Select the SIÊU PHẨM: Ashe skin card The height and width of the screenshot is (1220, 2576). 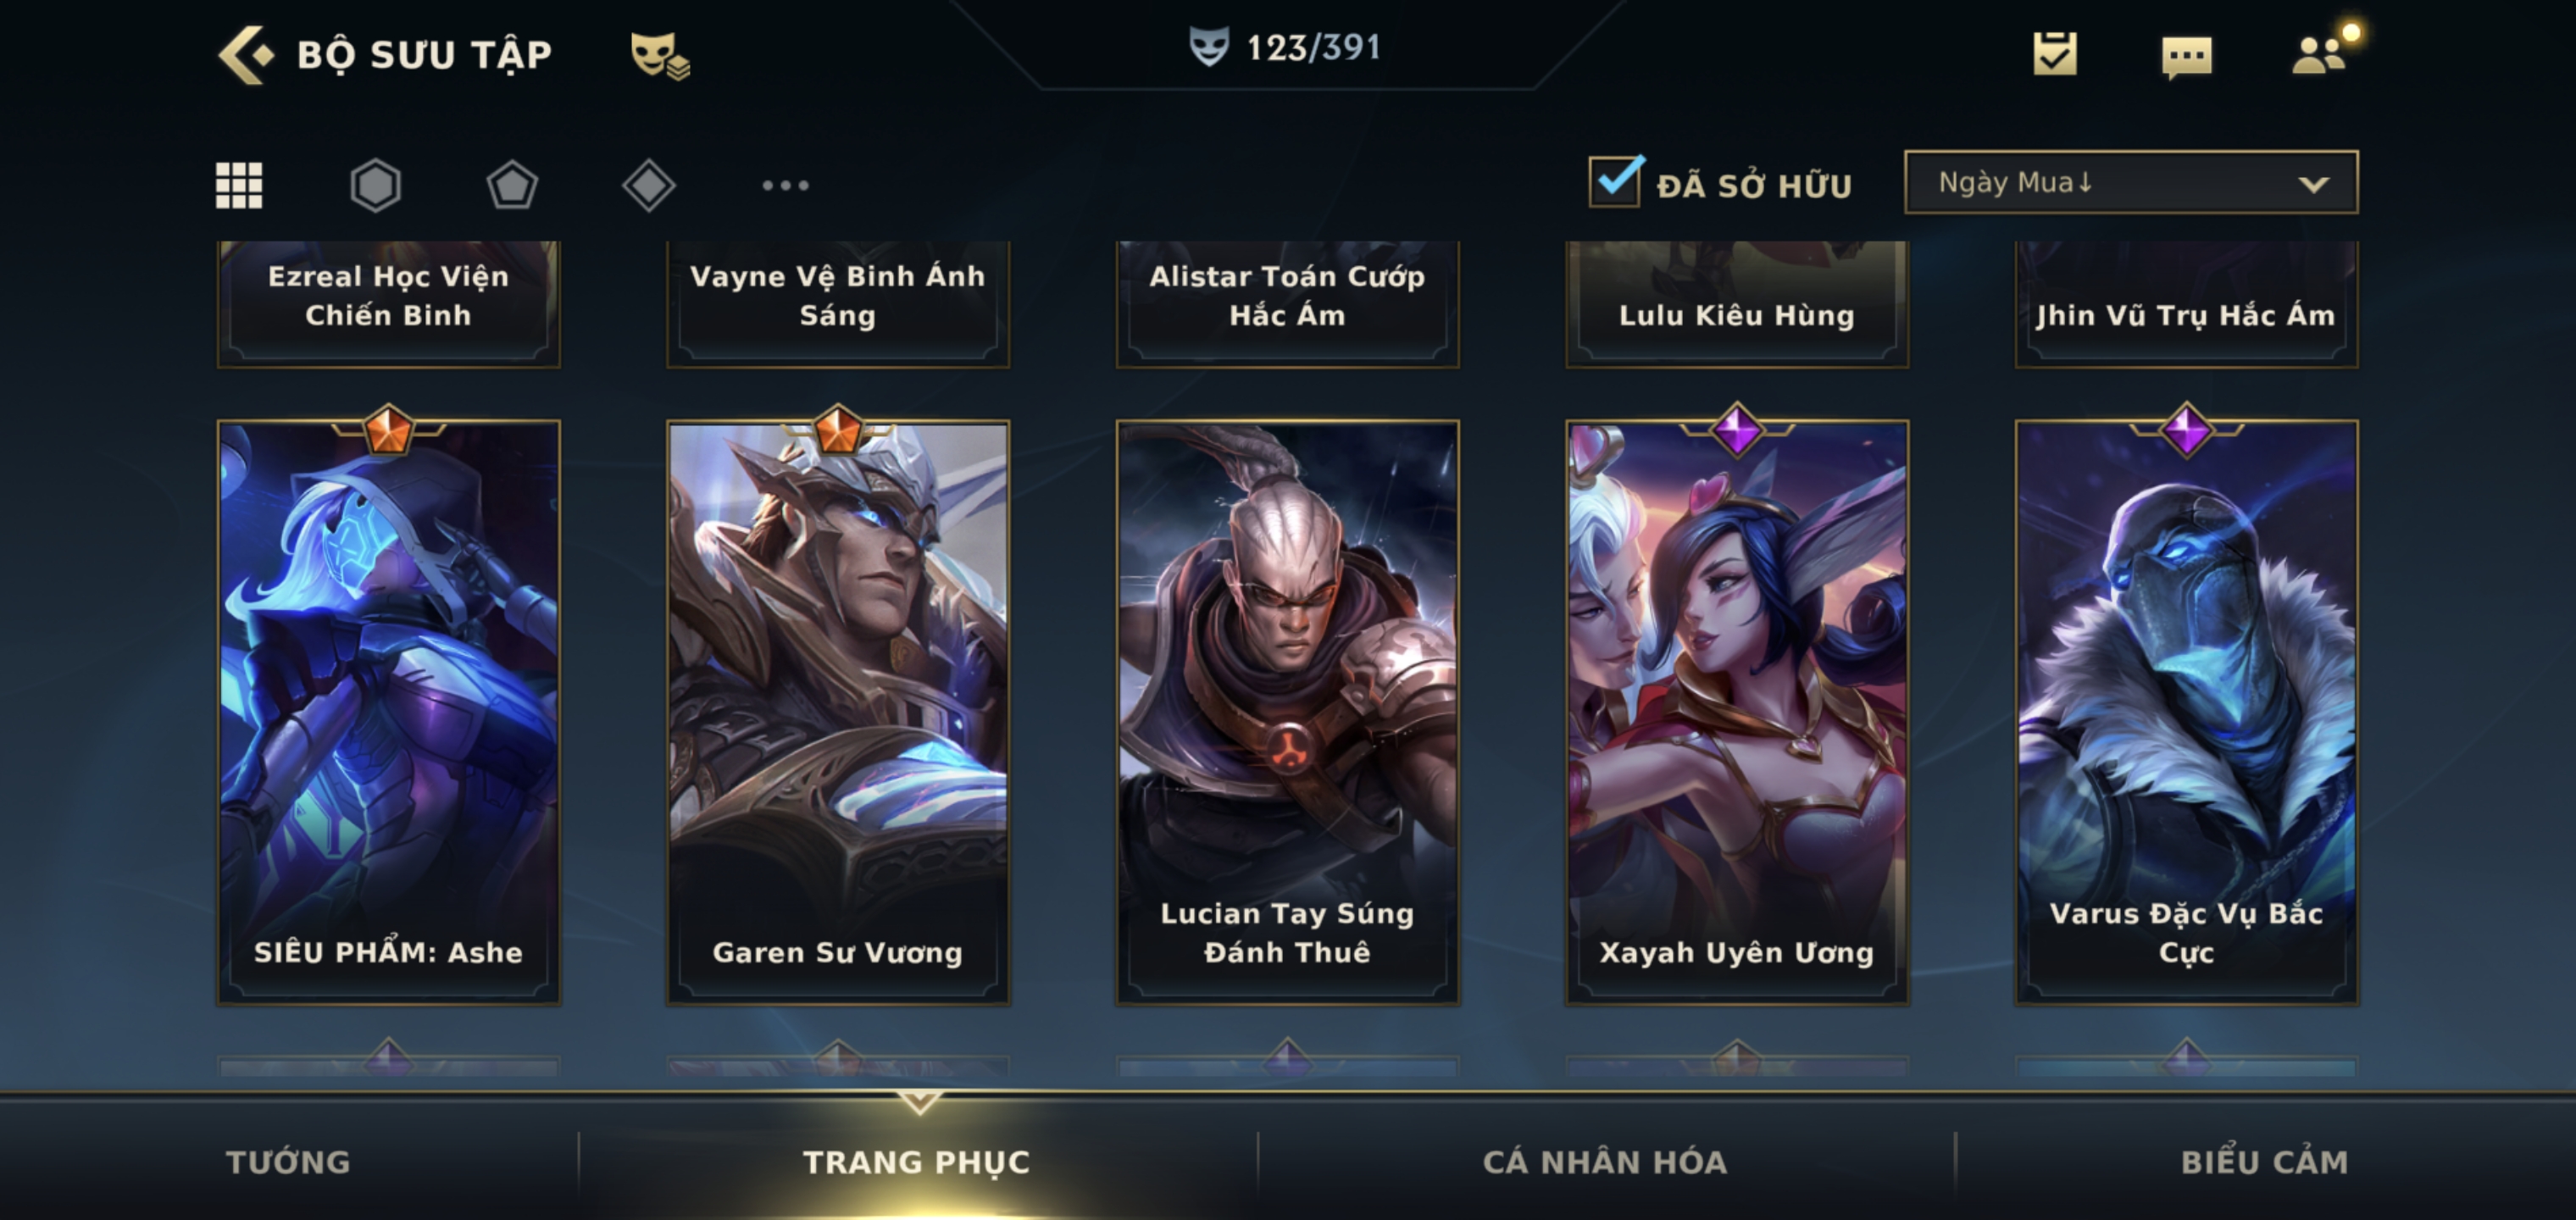tap(389, 711)
